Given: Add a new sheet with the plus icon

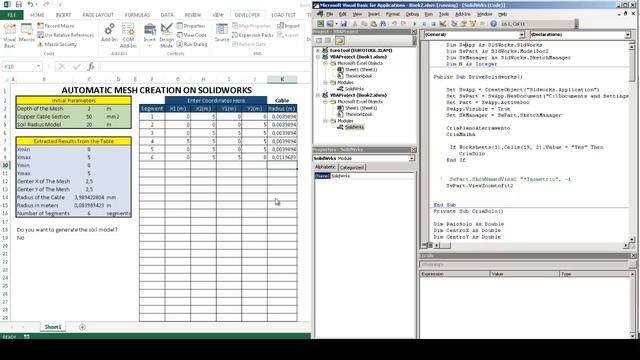Looking at the screenshot, I should pyautogui.click(x=82, y=327).
